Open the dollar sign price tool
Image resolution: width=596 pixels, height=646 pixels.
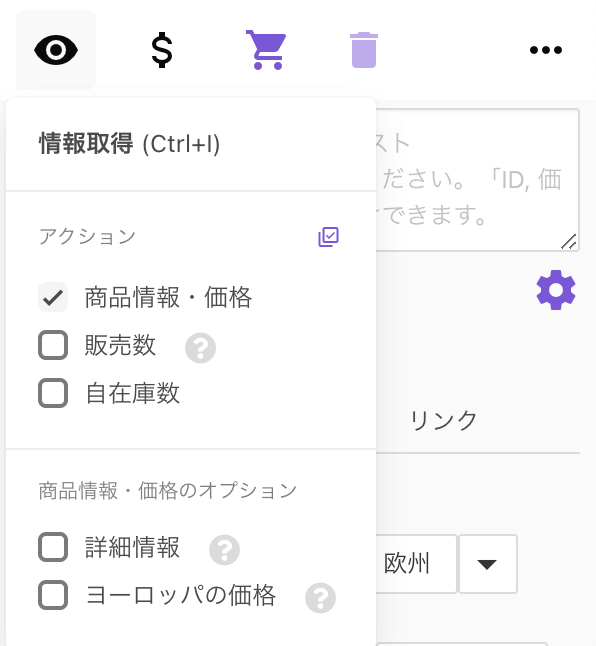coord(162,50)
